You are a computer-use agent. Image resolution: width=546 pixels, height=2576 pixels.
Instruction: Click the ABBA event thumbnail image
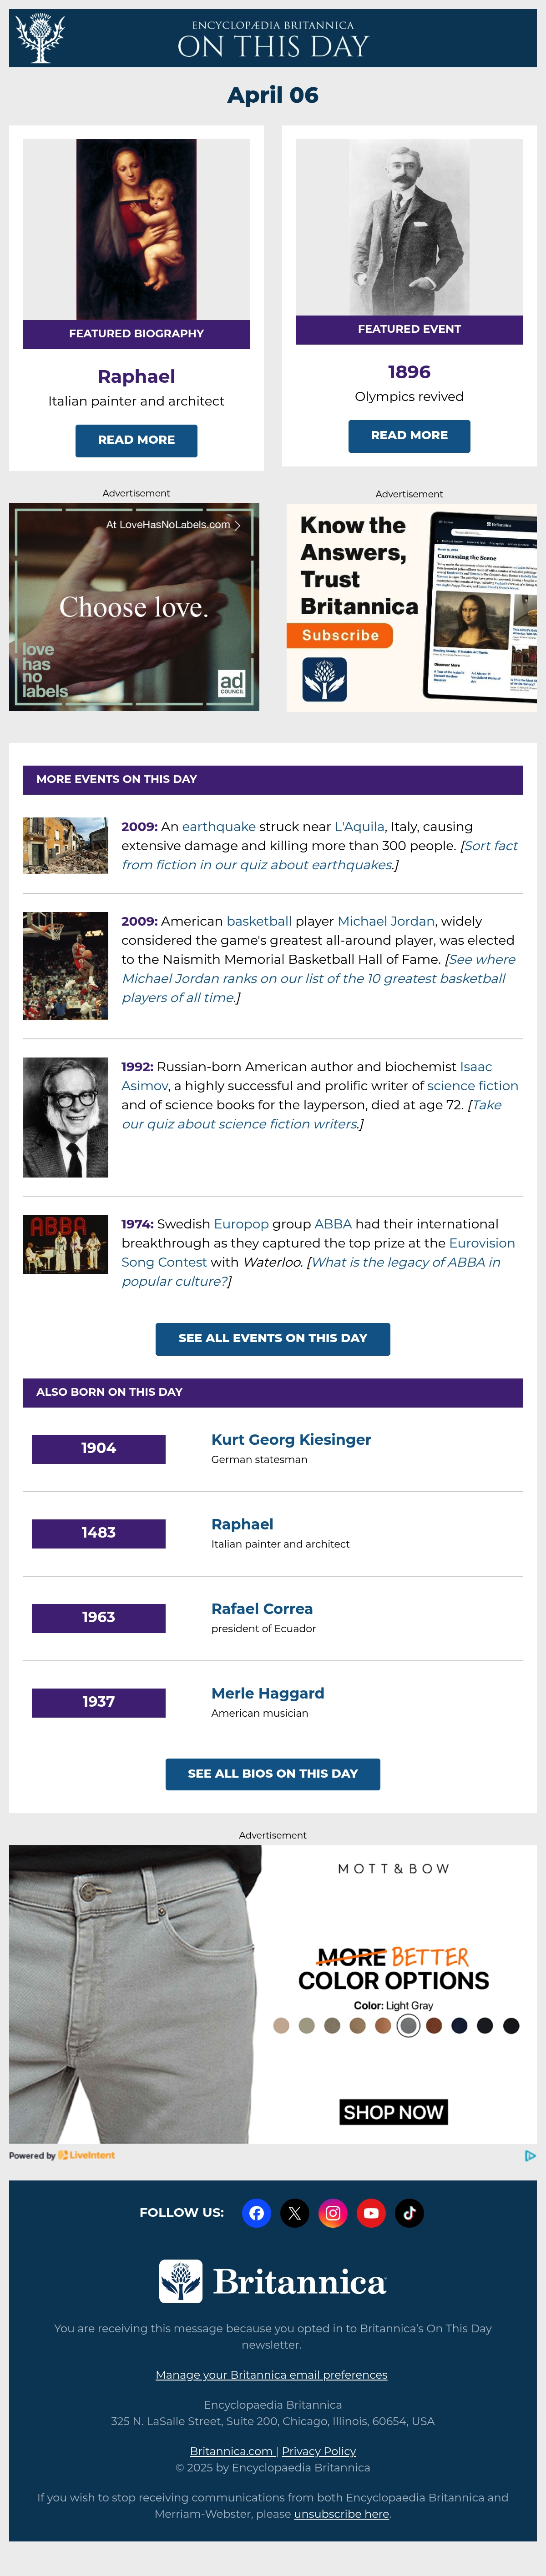coord(65,1244)
